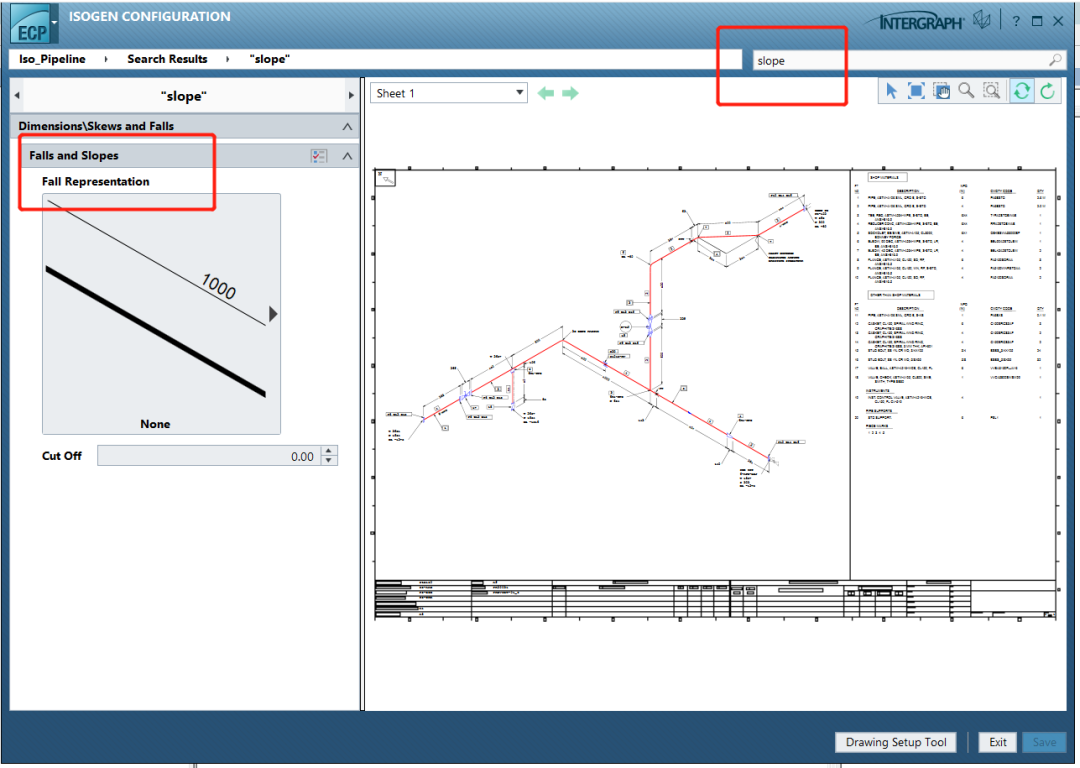Click the Intergraph logo emblem

tap(981, 20)
